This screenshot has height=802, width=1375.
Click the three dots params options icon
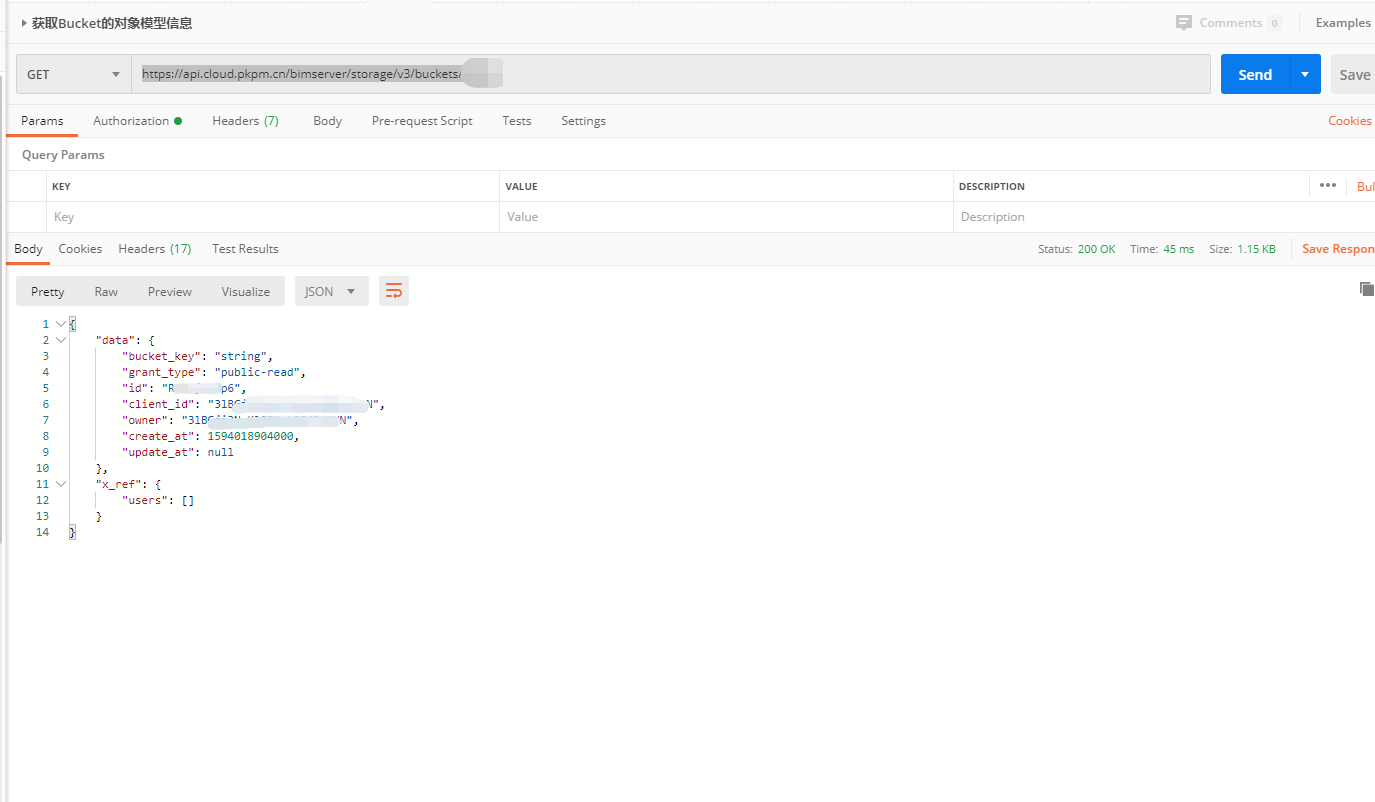pyautogui.click(x=1327, y=185)
